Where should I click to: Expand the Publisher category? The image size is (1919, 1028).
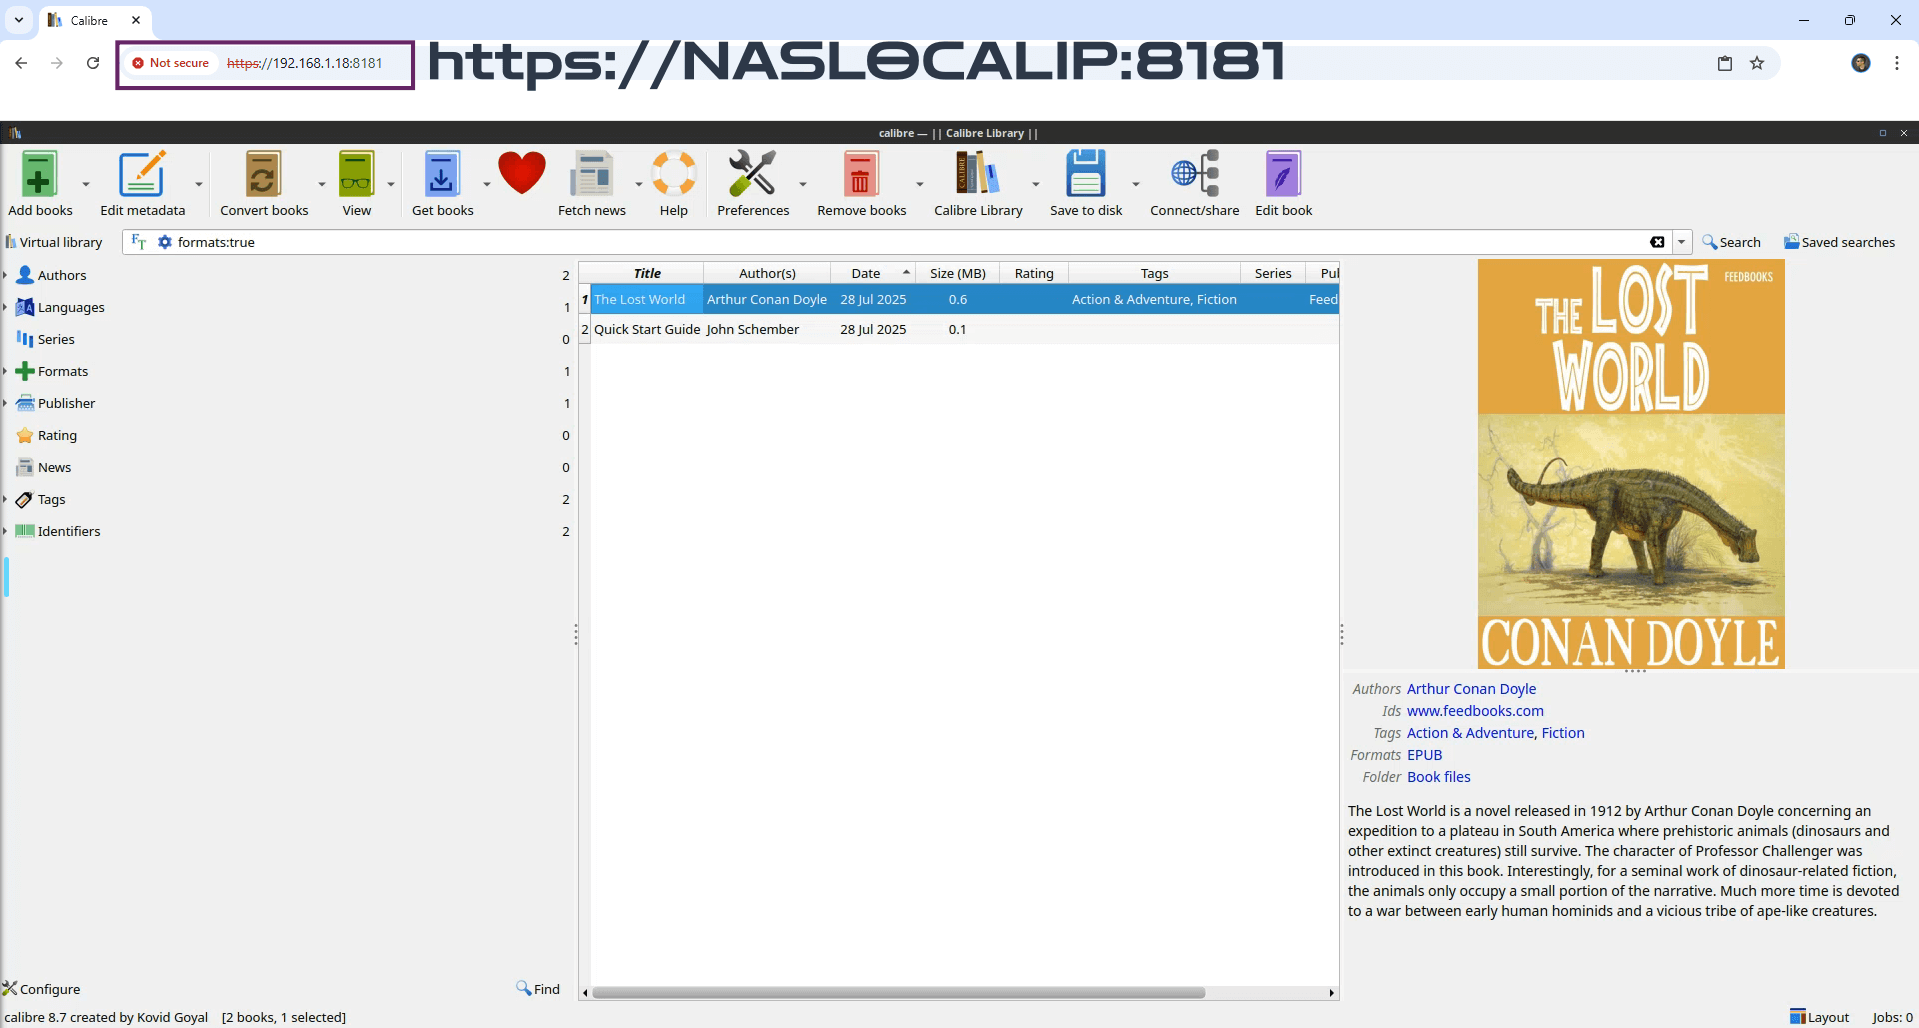click(x=5, y=403)
